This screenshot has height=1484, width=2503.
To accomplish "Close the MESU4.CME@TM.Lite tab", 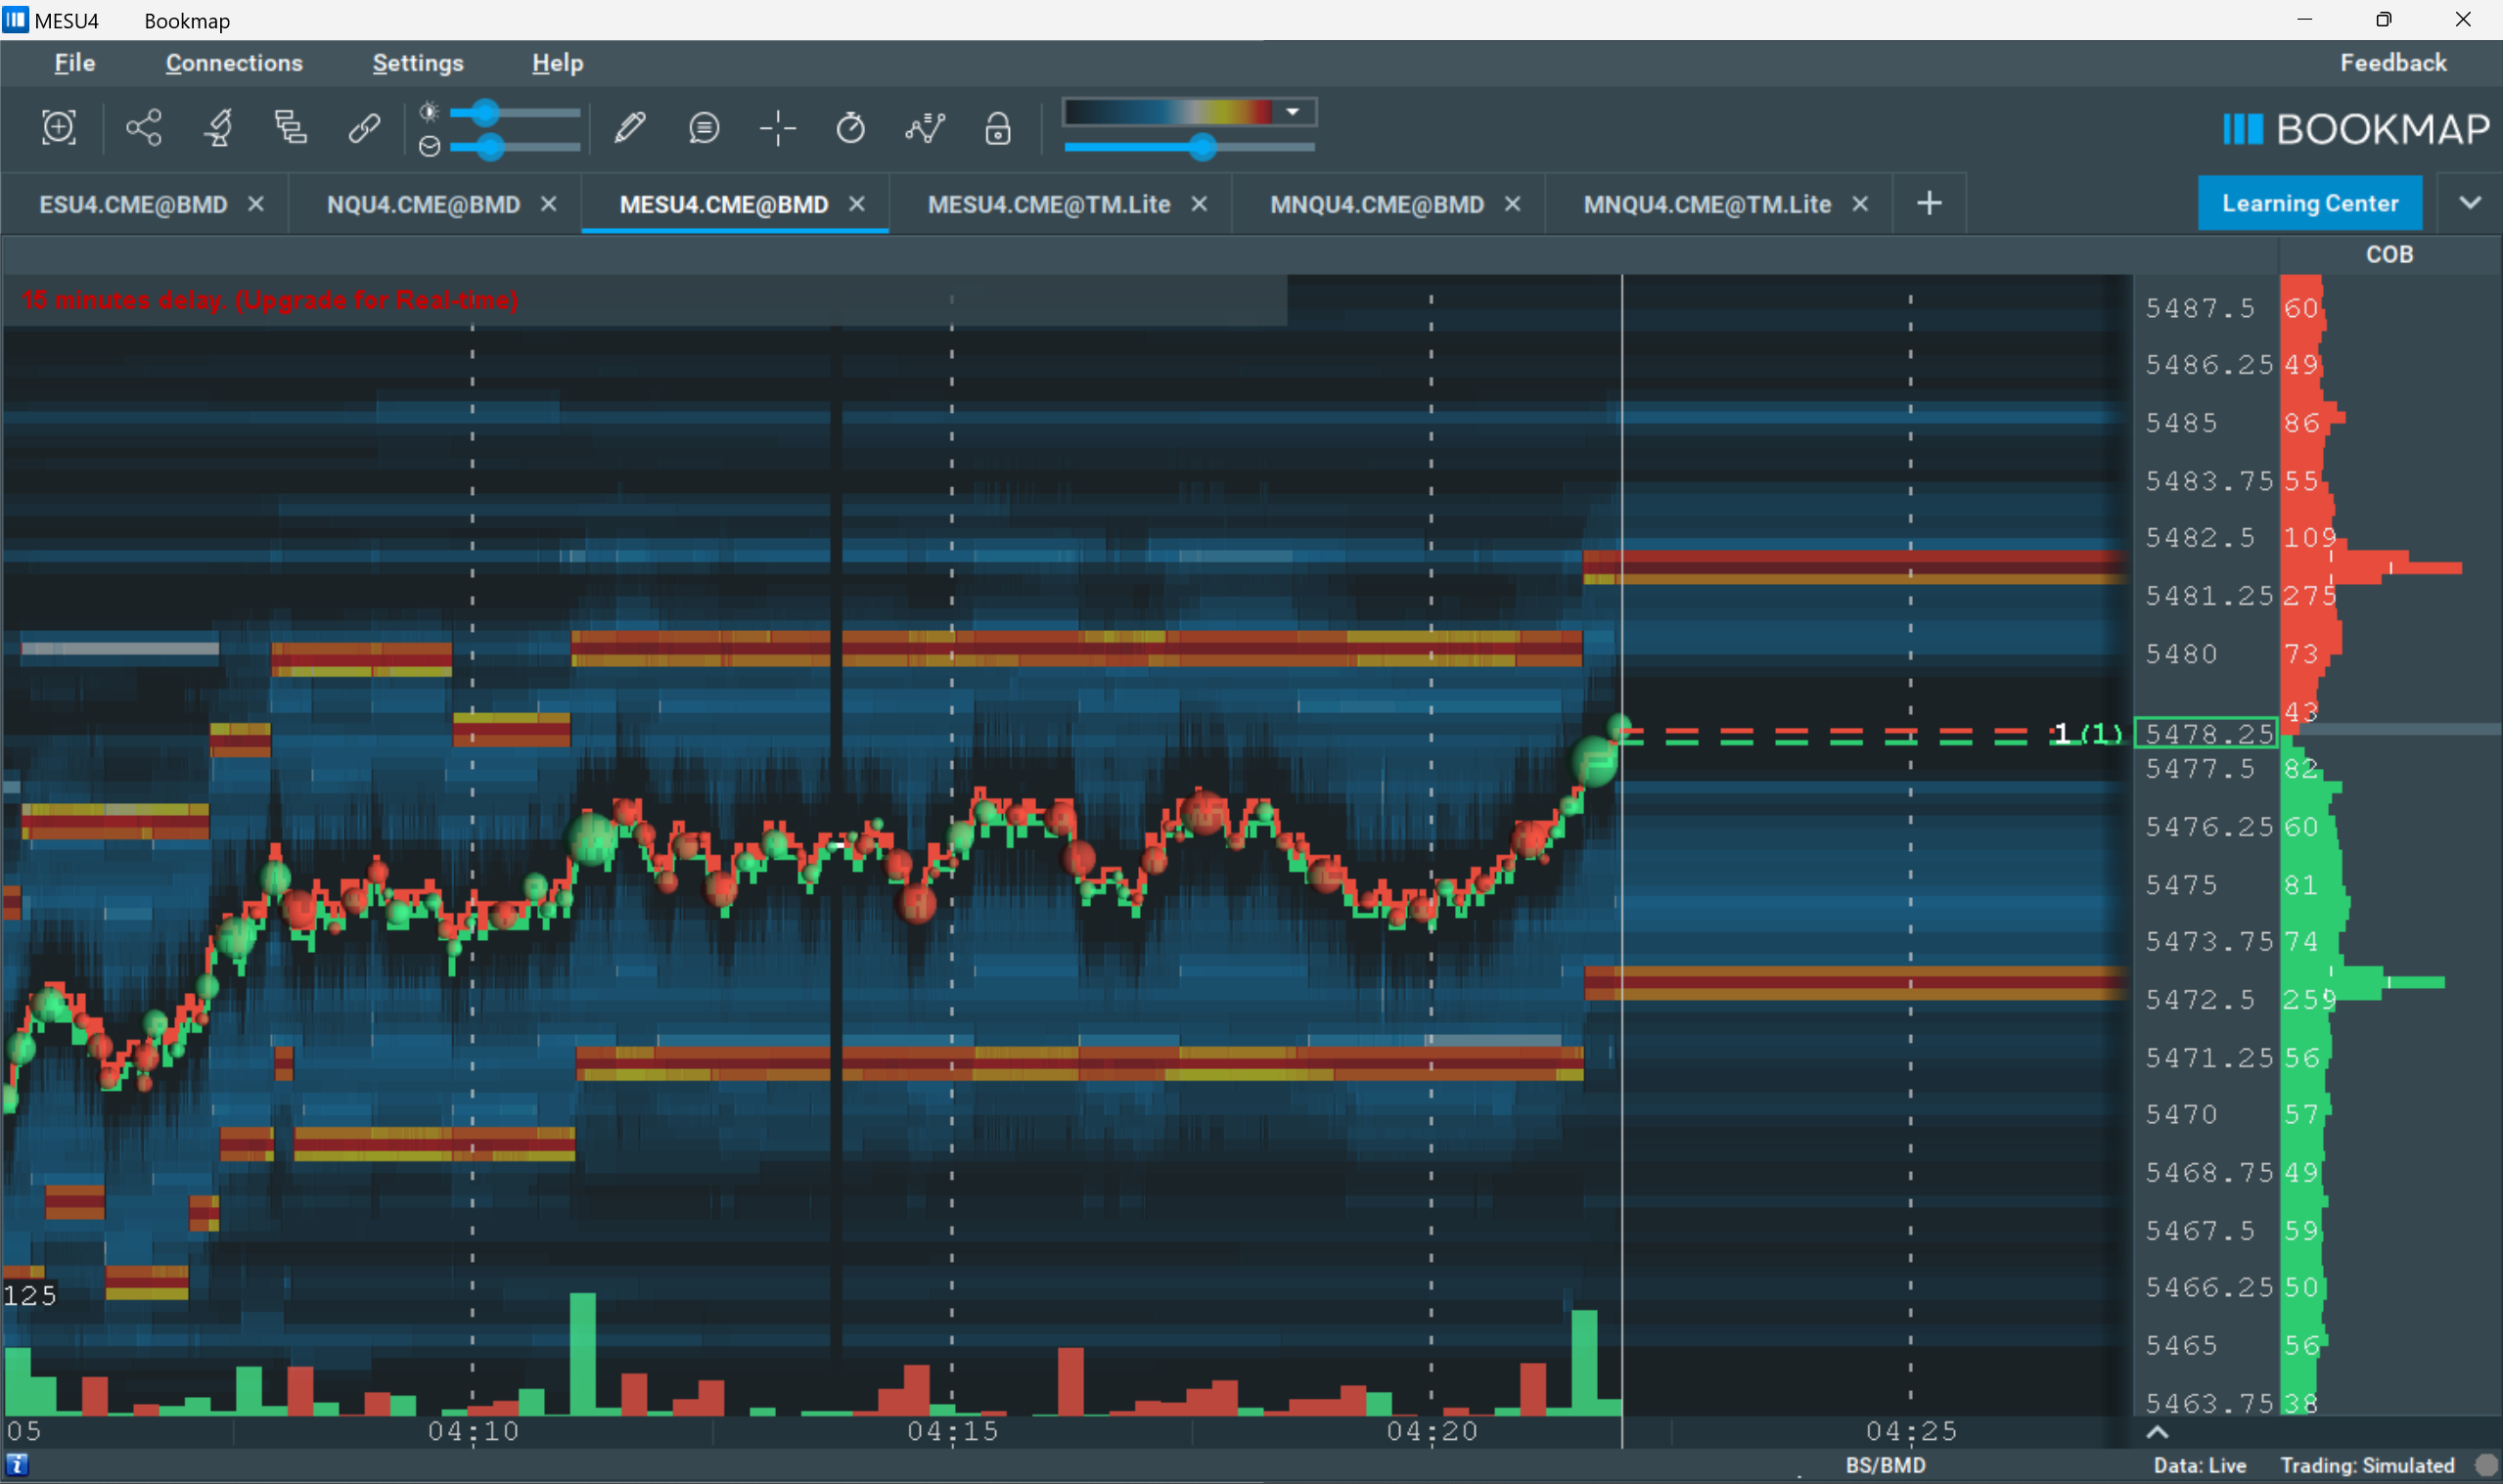I will pyautogui.click(x=1199, y=204).
